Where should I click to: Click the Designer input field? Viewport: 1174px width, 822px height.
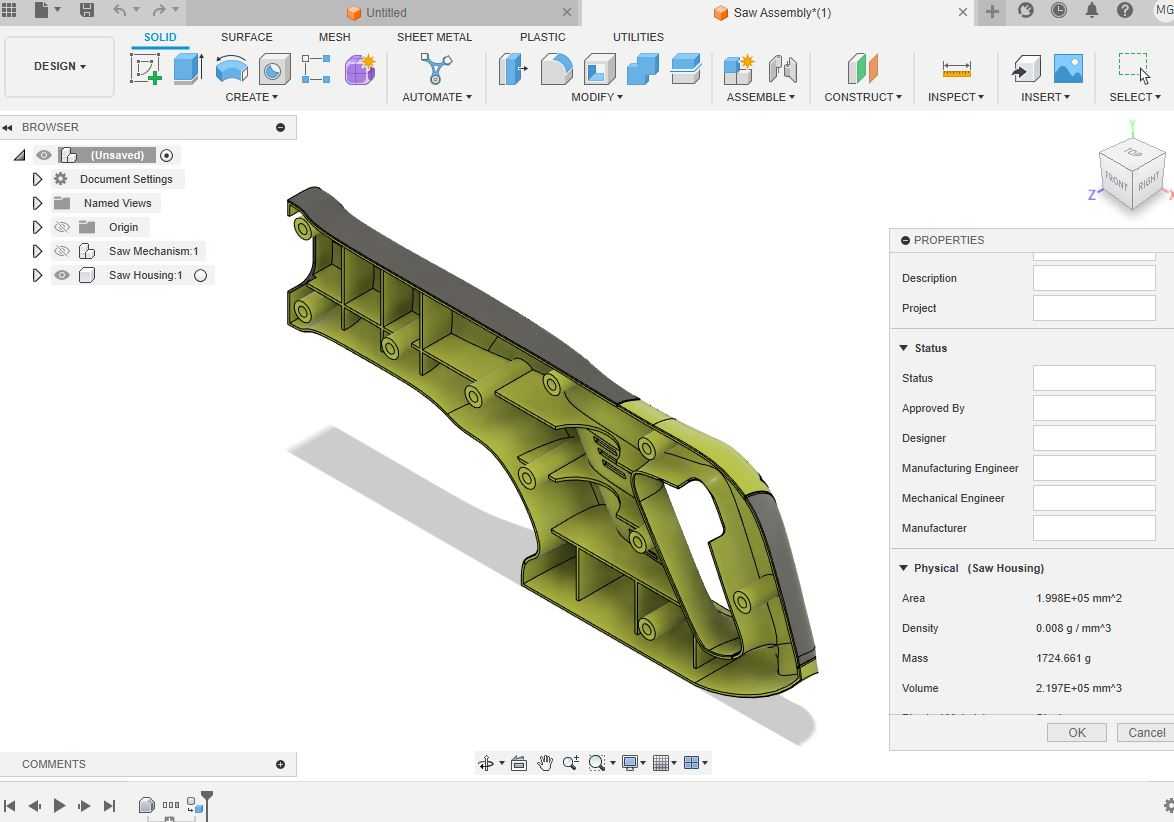pos(1094,438)
